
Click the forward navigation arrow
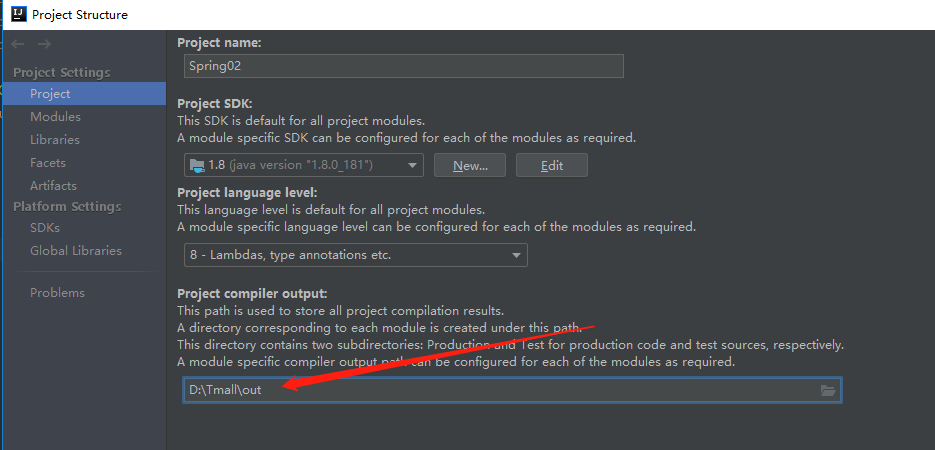coord(44,44)
